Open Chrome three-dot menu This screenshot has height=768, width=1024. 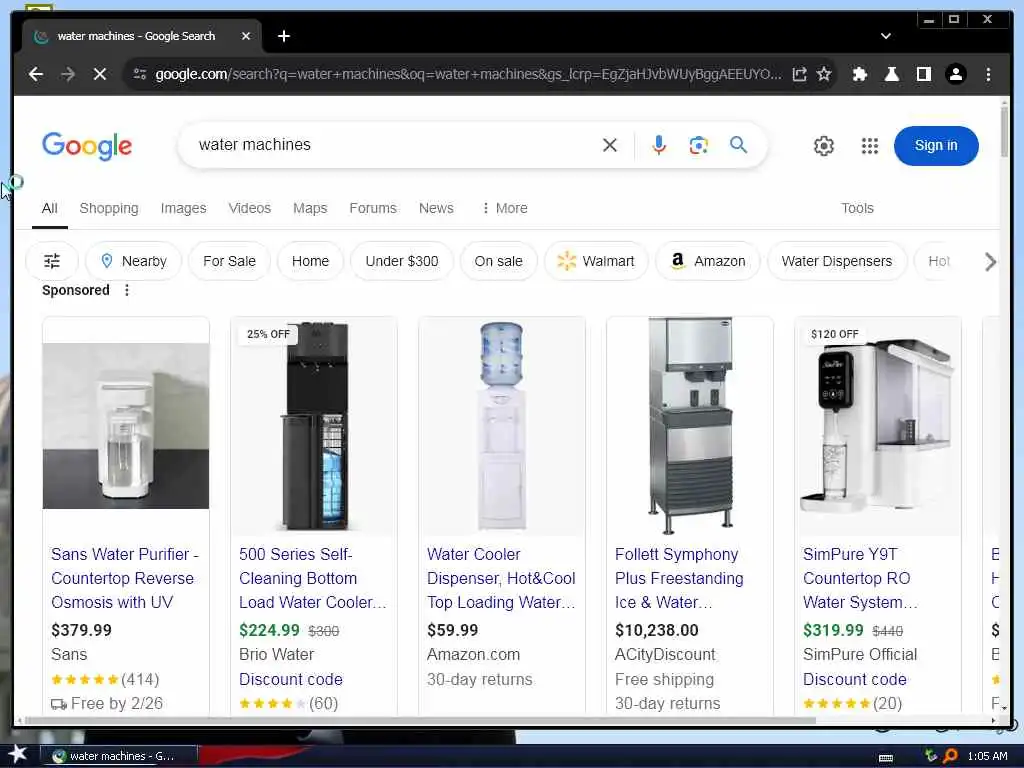(988, 74)
